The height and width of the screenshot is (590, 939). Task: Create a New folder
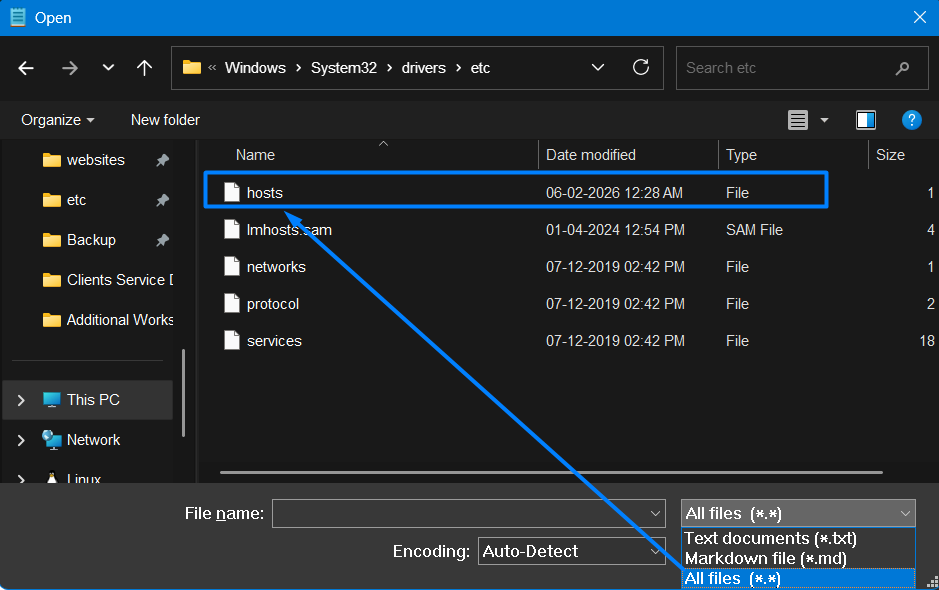click(x=164, y=119)
